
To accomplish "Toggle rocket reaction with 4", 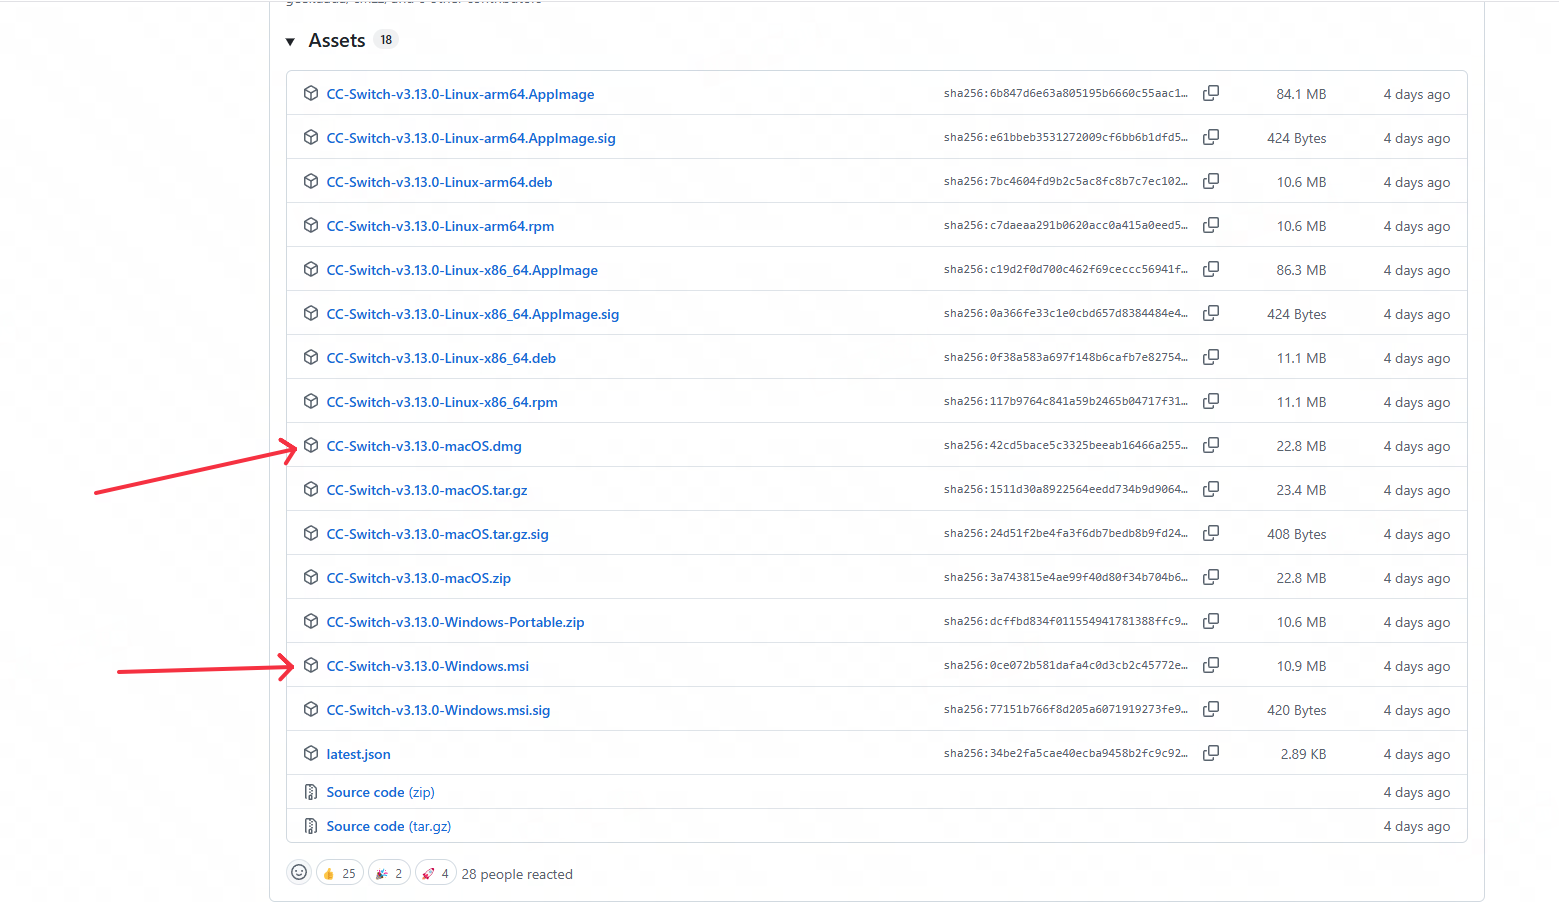I will tap(435, 873).
